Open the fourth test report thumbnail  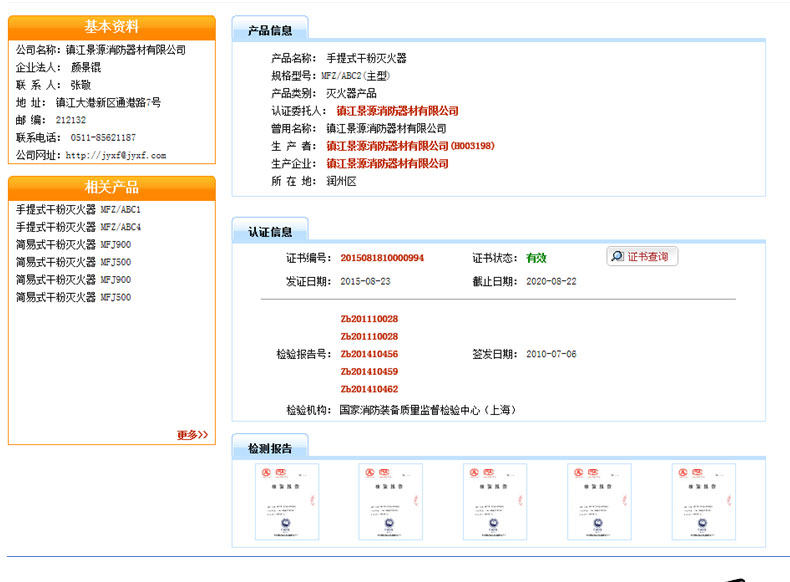(x=600, y=502)
